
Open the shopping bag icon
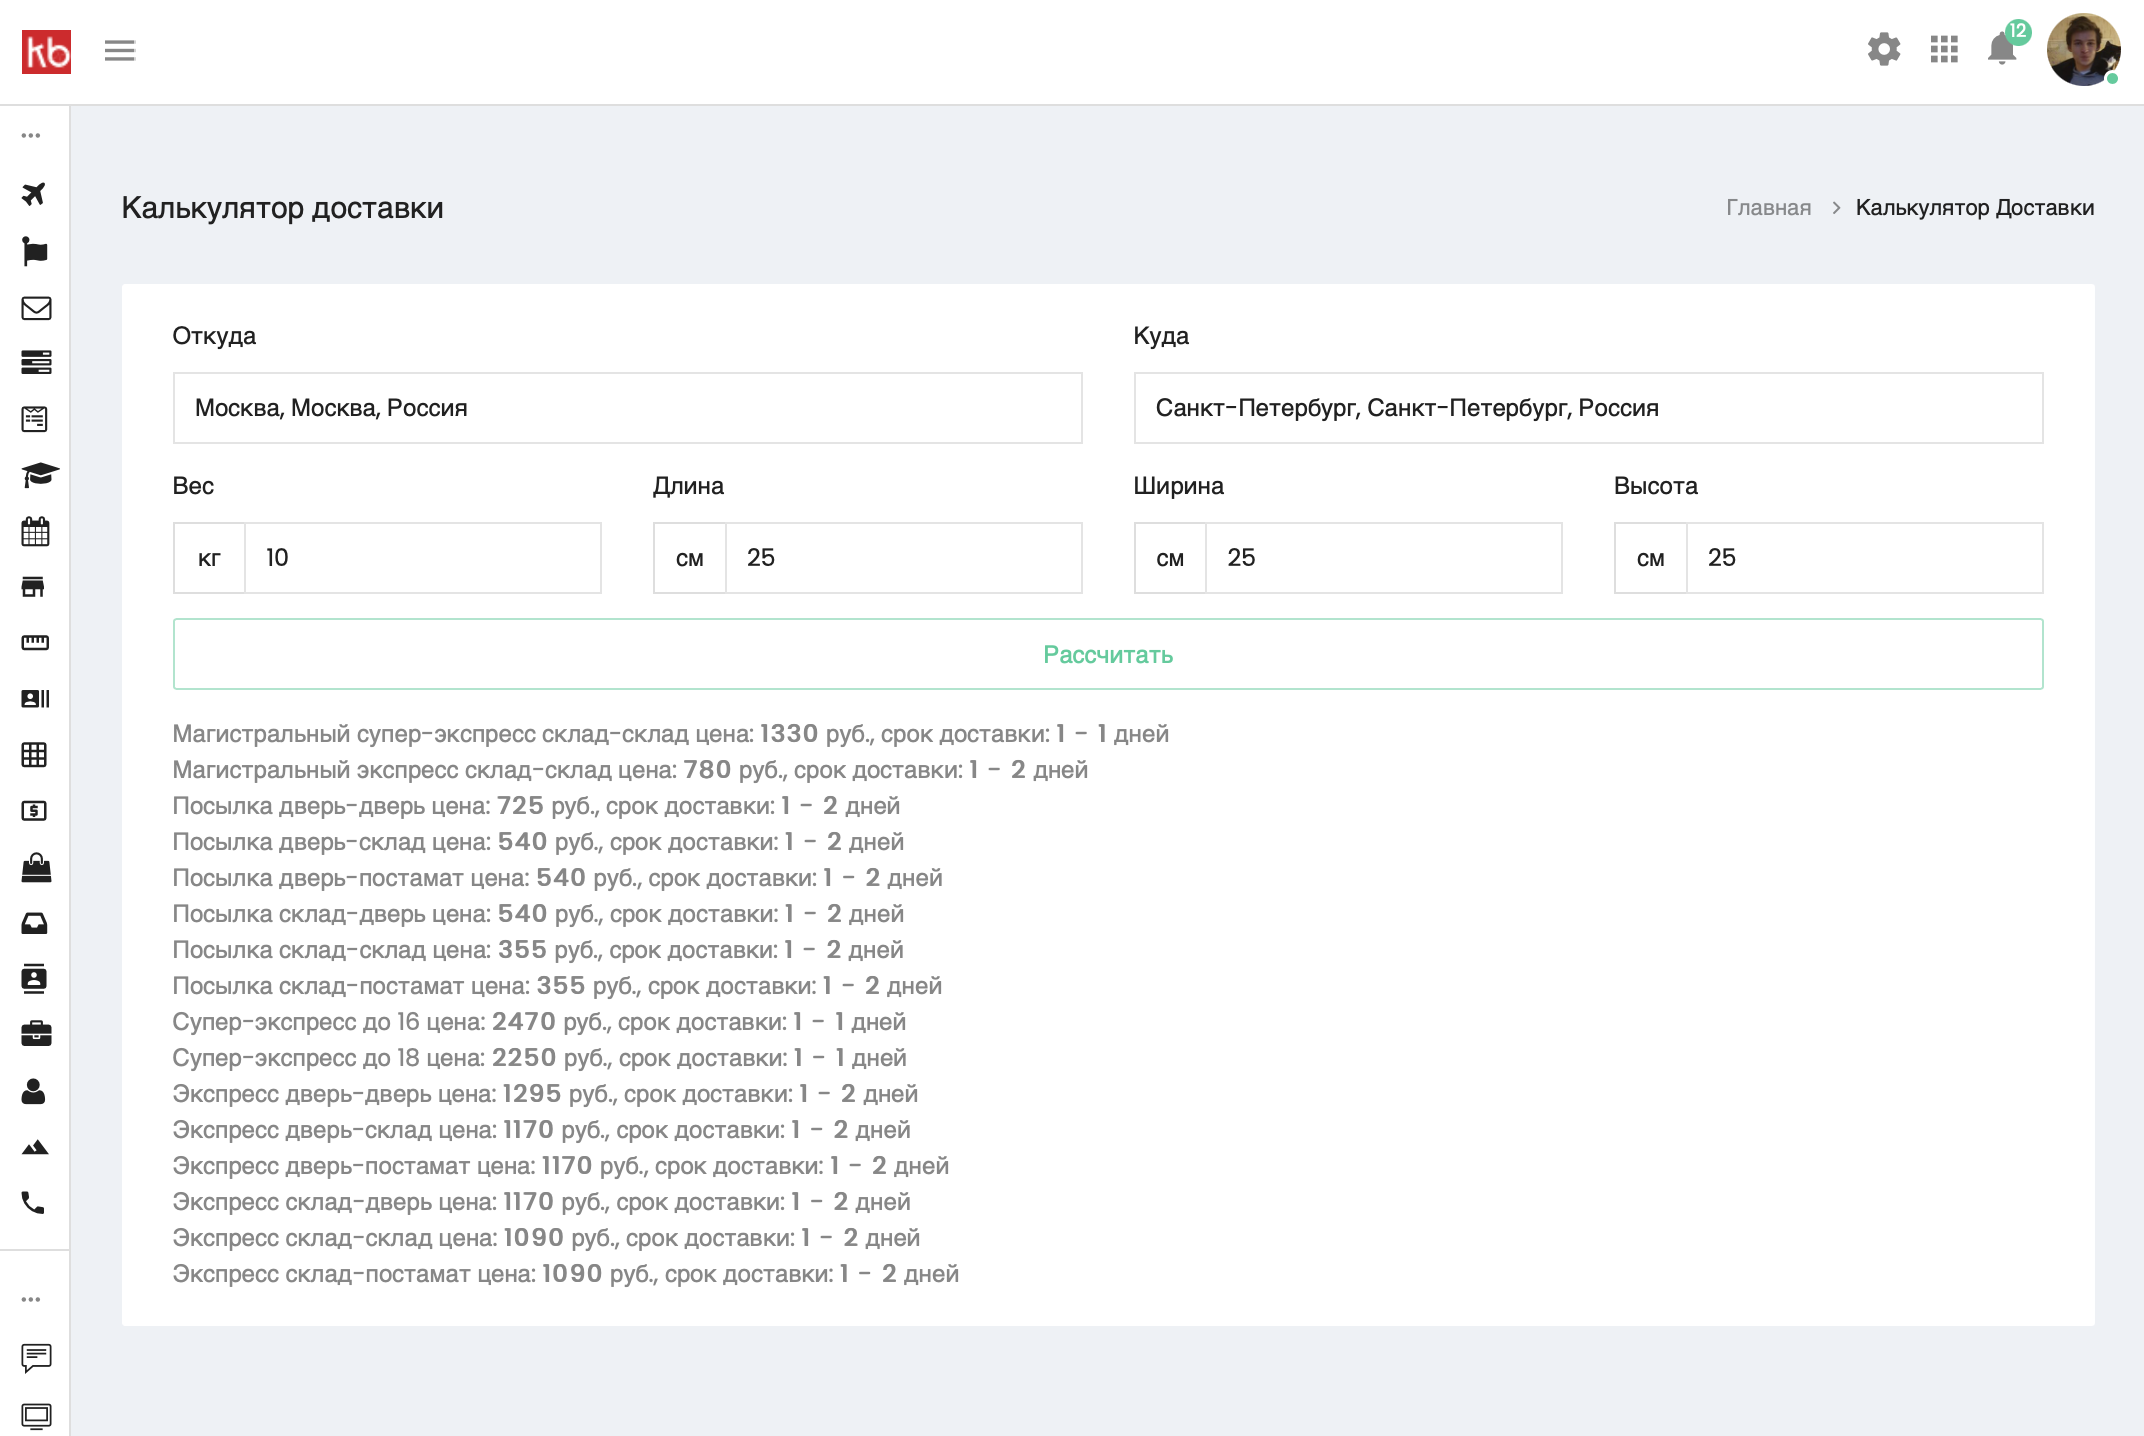click(x=35, y=867)
